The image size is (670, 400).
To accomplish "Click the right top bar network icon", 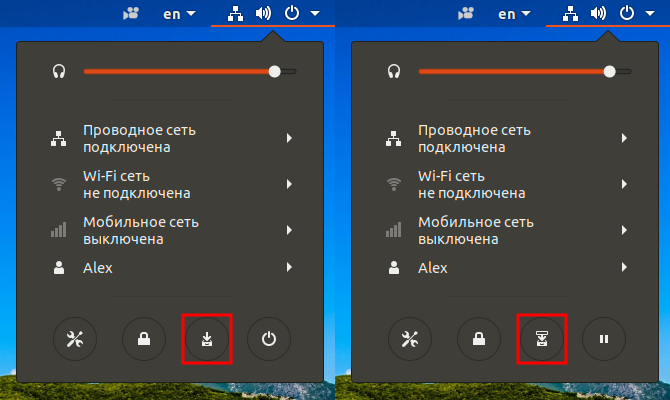I will [570, 14].
